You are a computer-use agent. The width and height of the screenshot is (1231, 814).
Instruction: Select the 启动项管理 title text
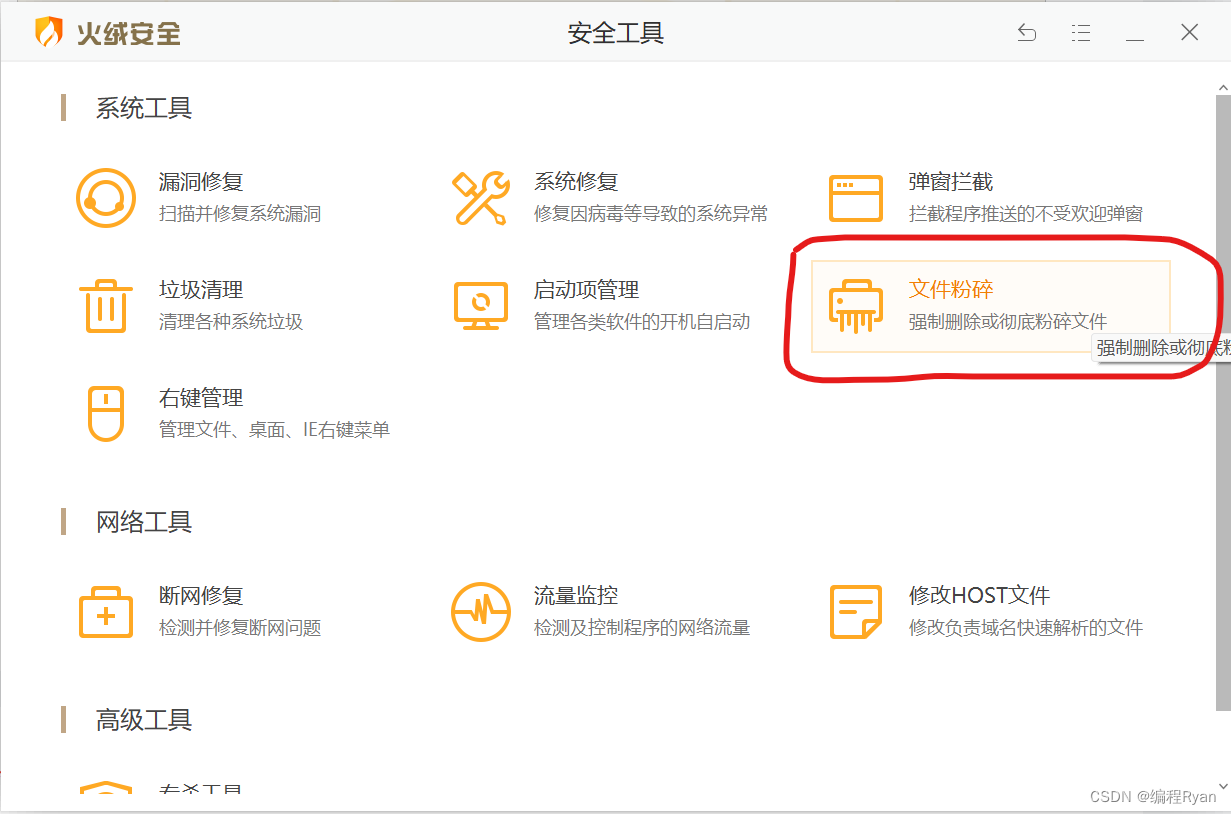586,290
